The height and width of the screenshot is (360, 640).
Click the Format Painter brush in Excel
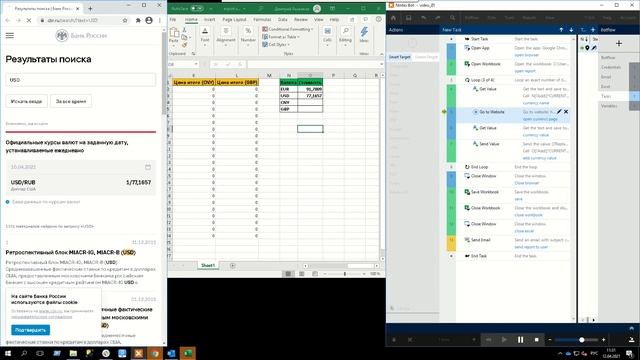(184, 44)
